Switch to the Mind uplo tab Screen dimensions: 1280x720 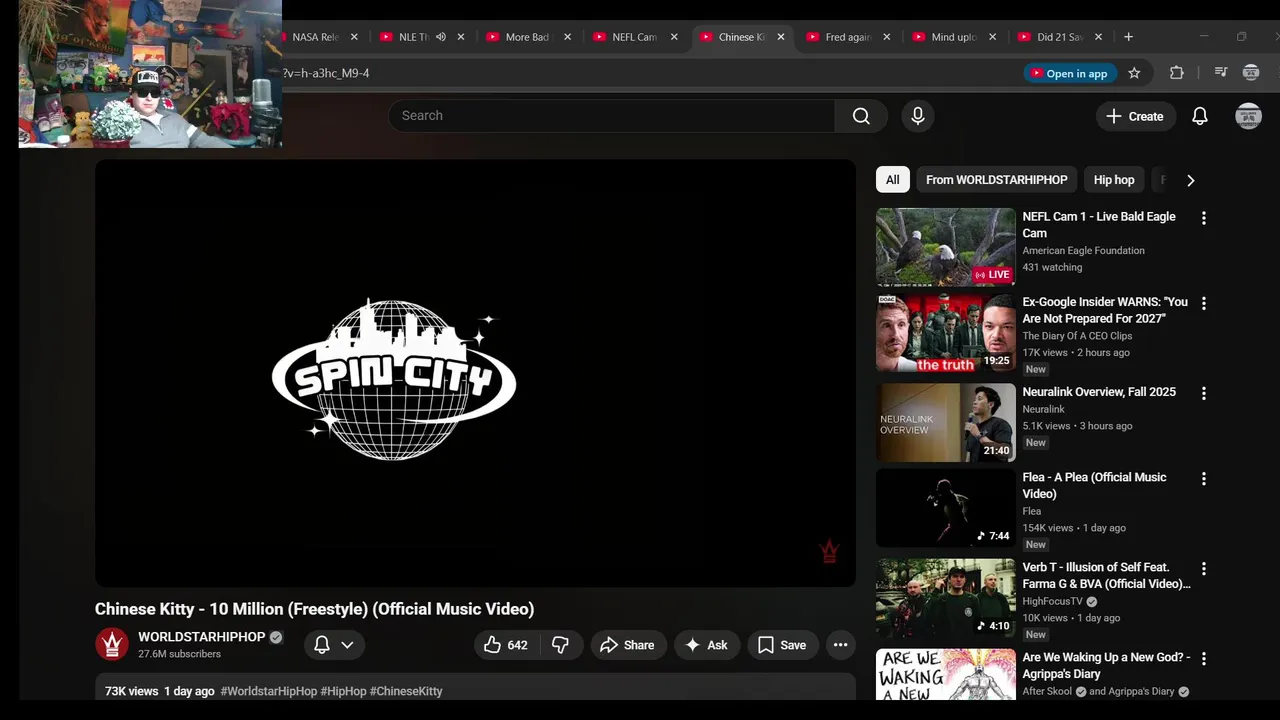coord(954,37)
